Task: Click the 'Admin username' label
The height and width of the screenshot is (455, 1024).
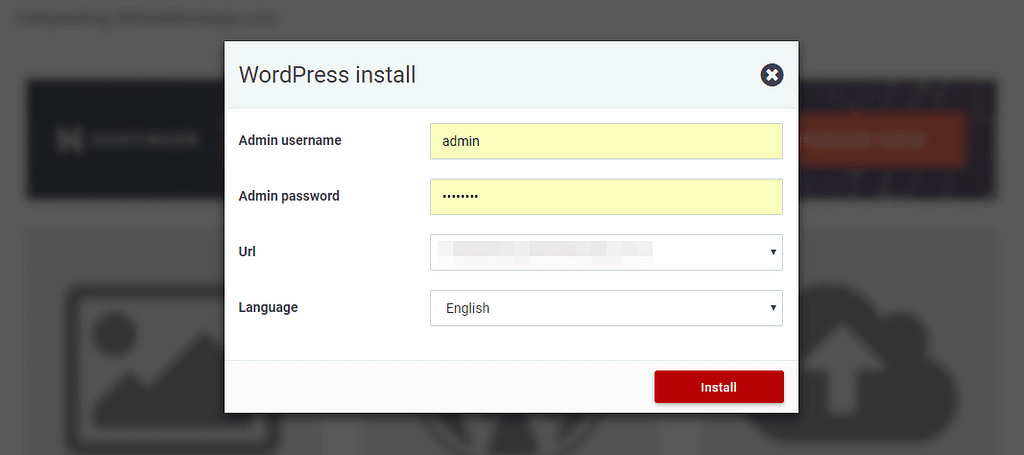Action: tap(290, 140)
